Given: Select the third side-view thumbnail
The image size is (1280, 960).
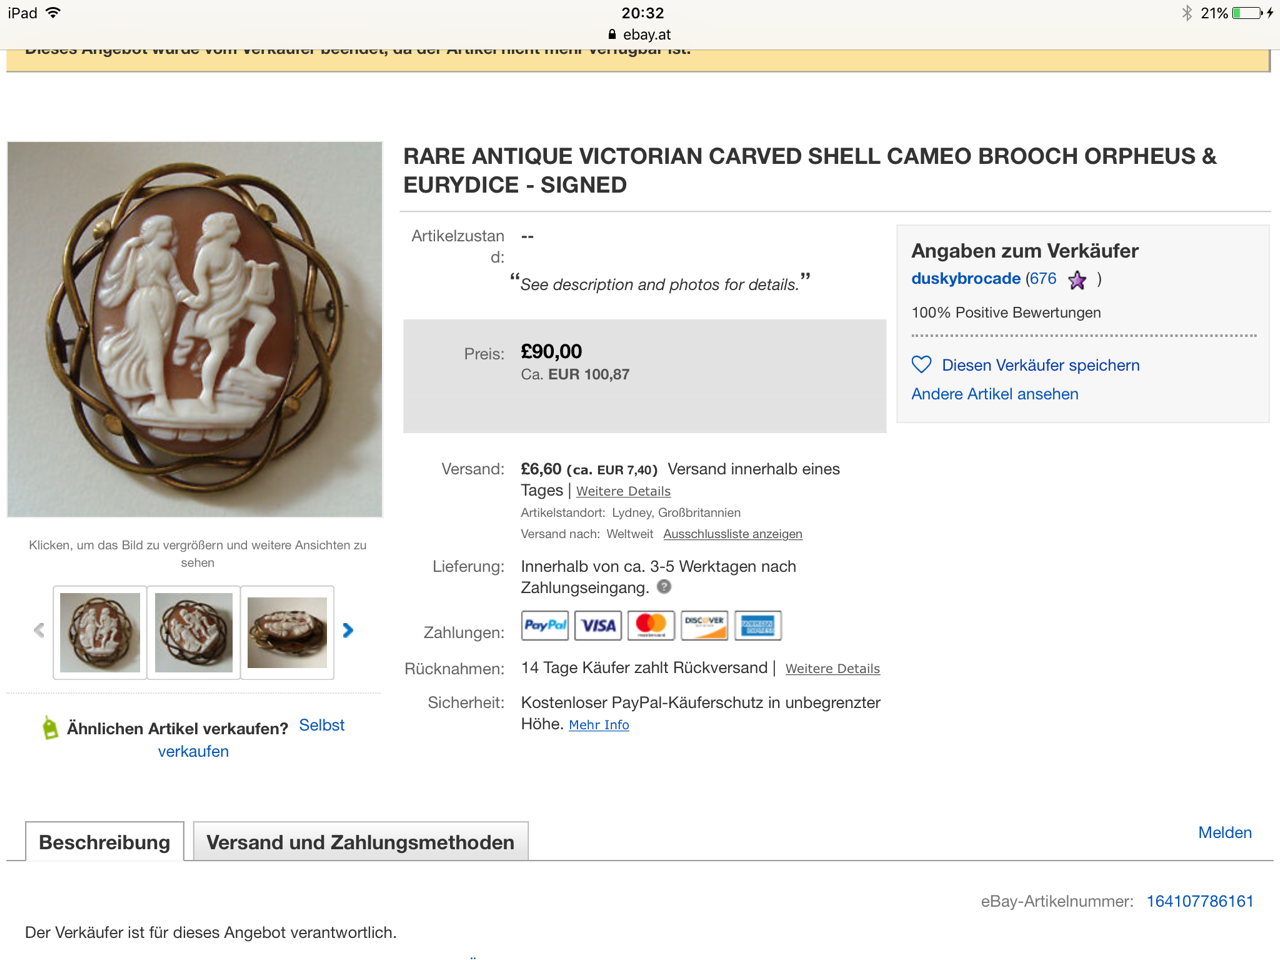Looking at the screenshot, I should 287,632.
